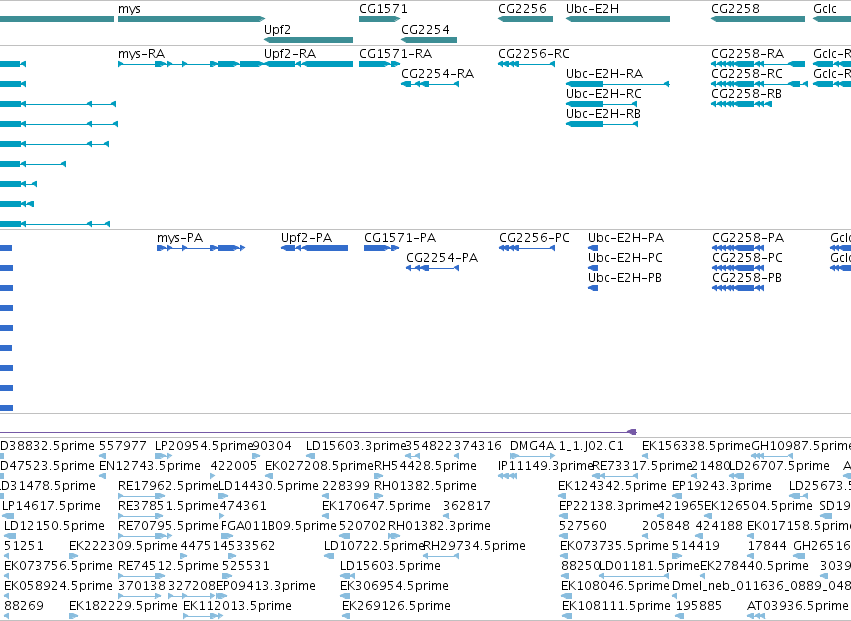The width and height of the screenshot is (851, 621).
Task: Click EST AT03936.5prime label
Action: tap(797, 606)
